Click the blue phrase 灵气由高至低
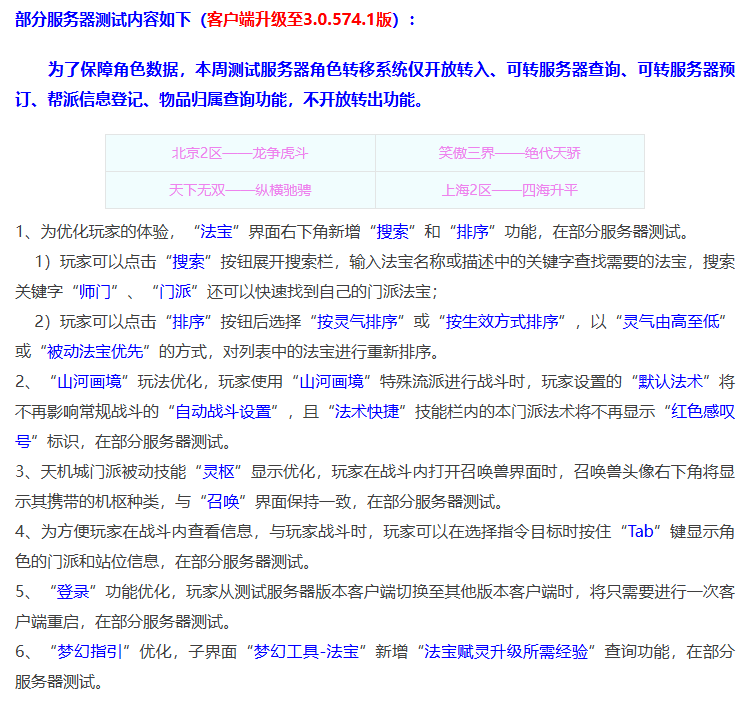The image size is (753, 702). pos(671,322)
